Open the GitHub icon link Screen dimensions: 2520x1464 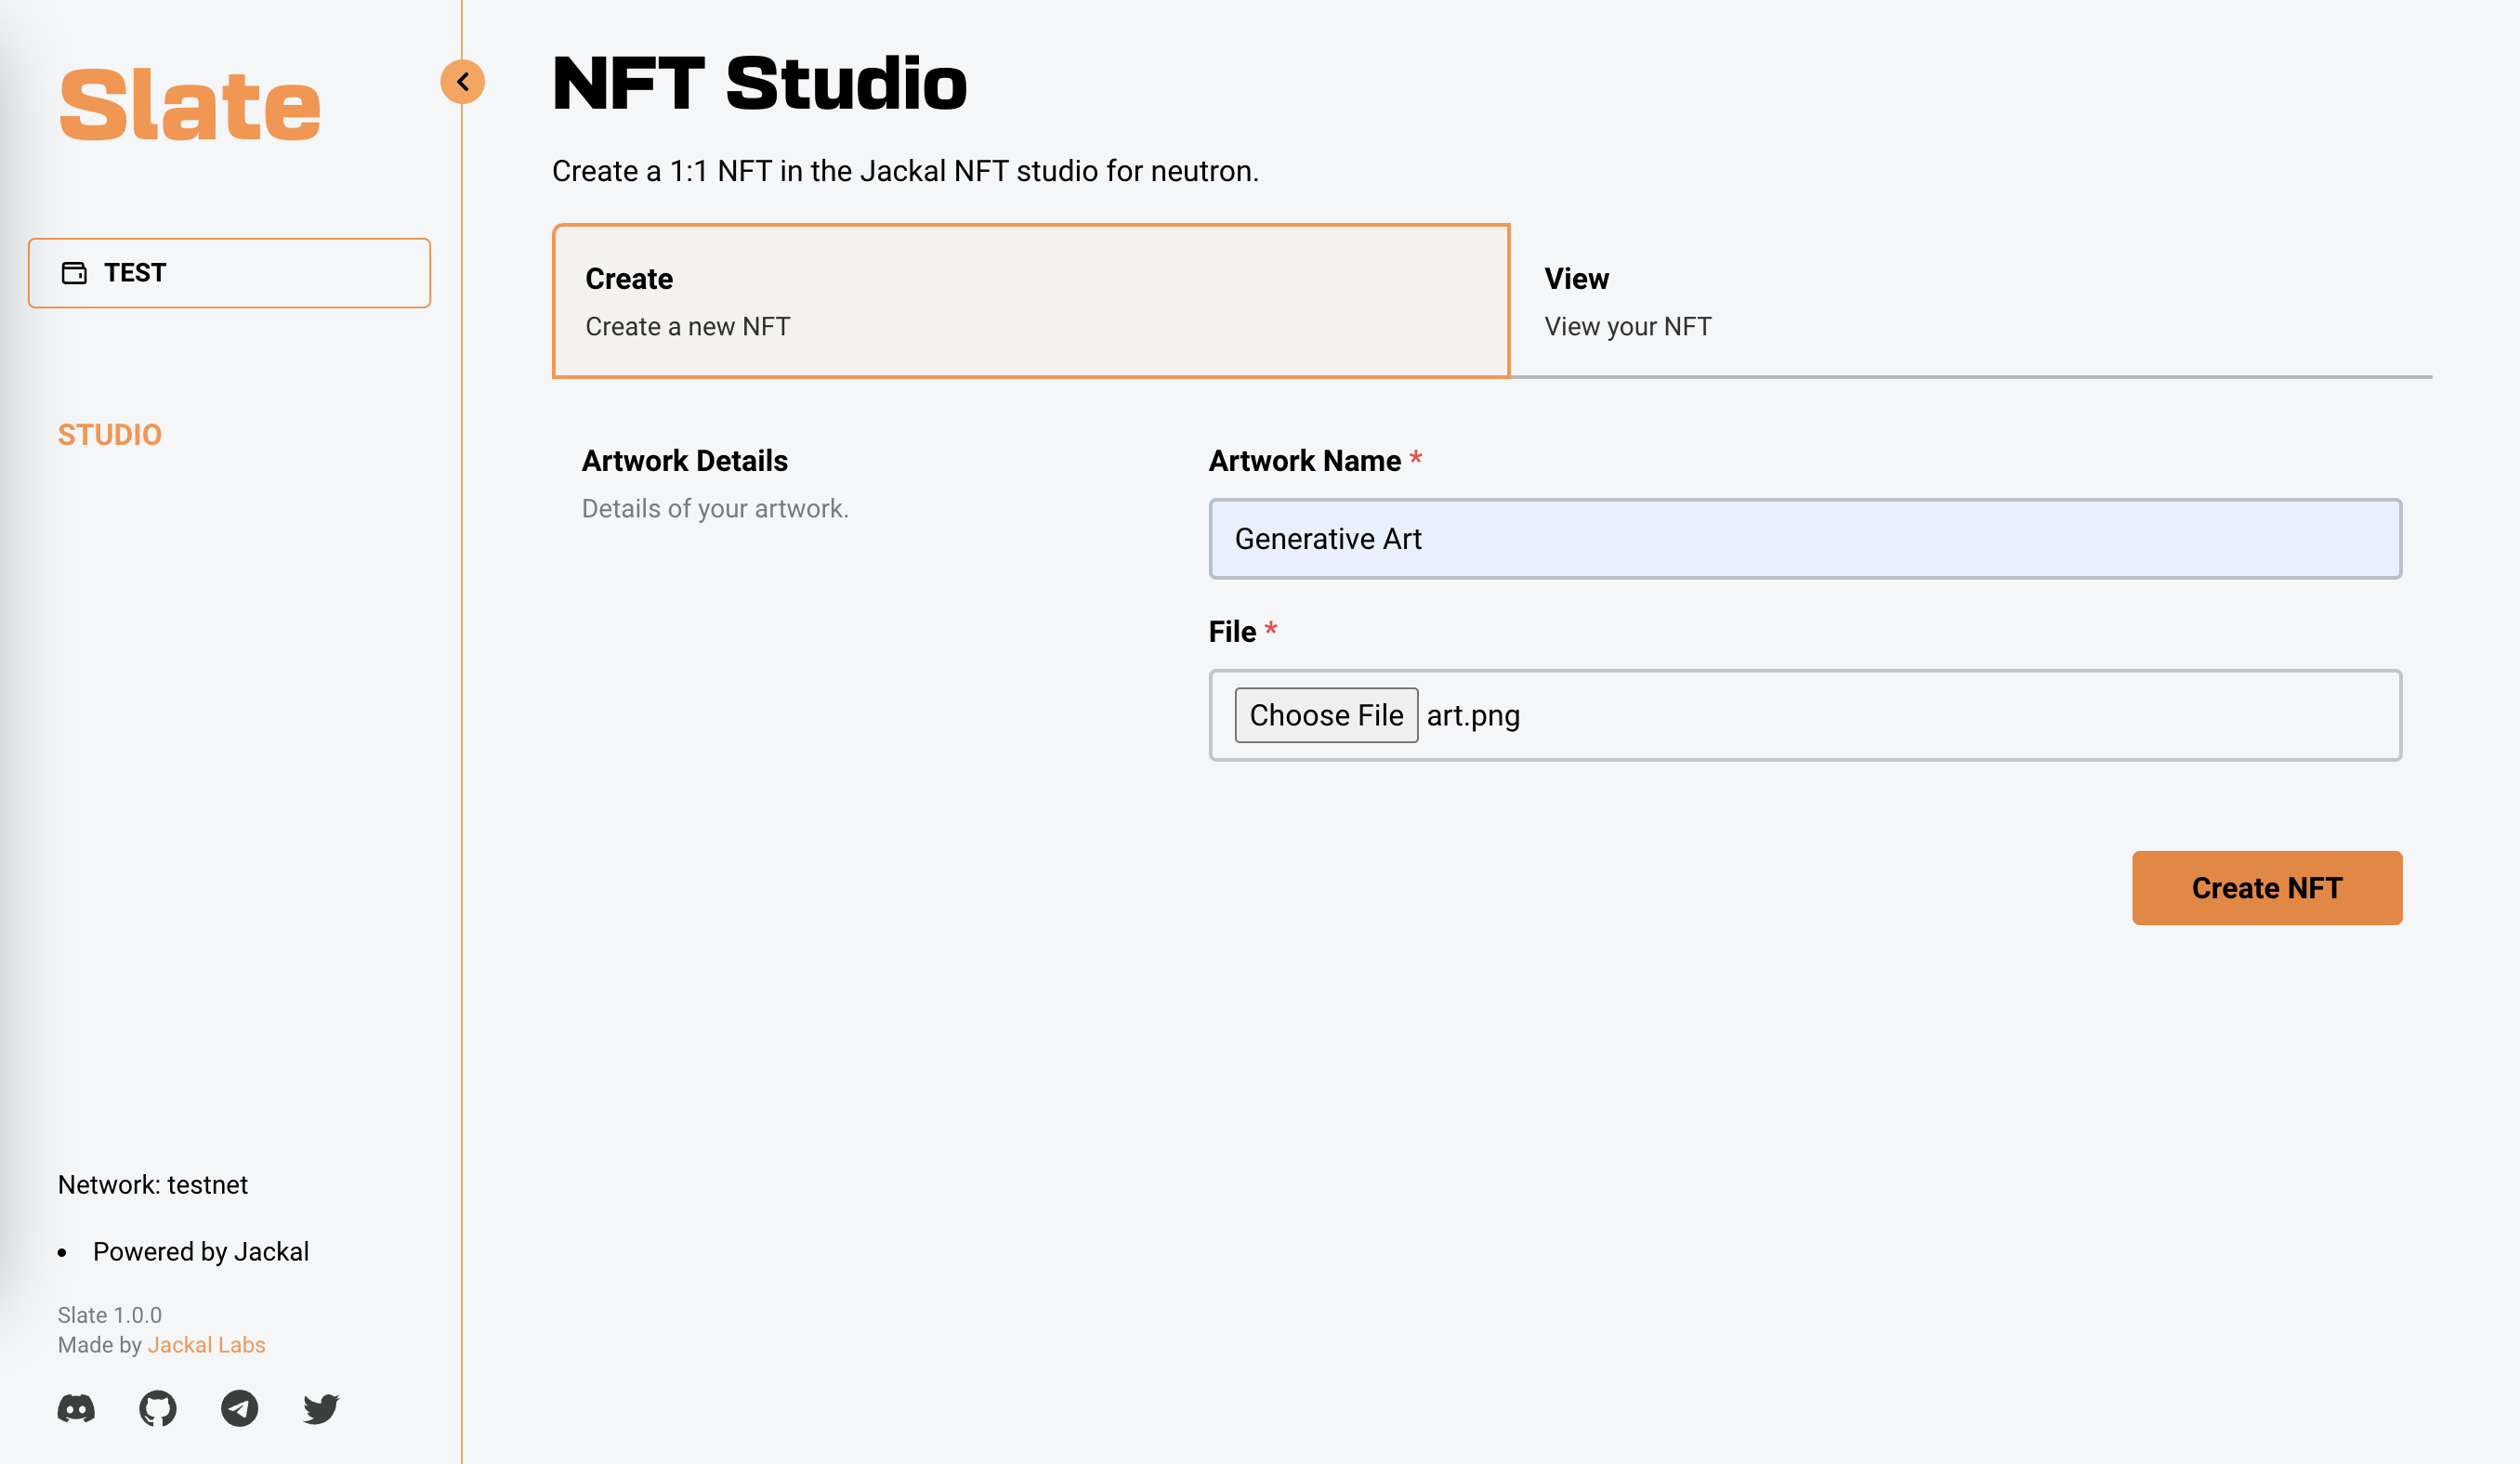pos(158,1408)
